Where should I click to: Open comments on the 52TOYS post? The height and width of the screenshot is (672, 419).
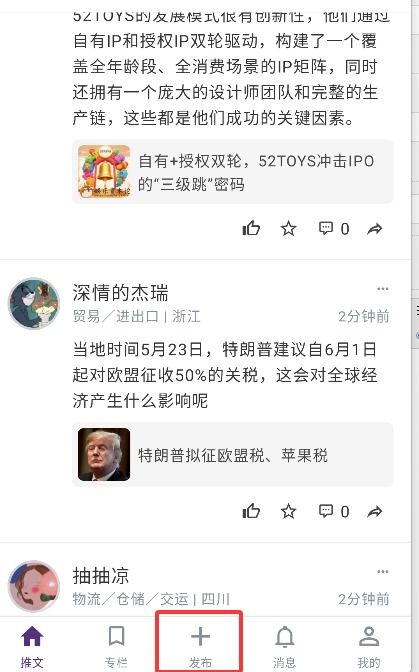point(334,228)
